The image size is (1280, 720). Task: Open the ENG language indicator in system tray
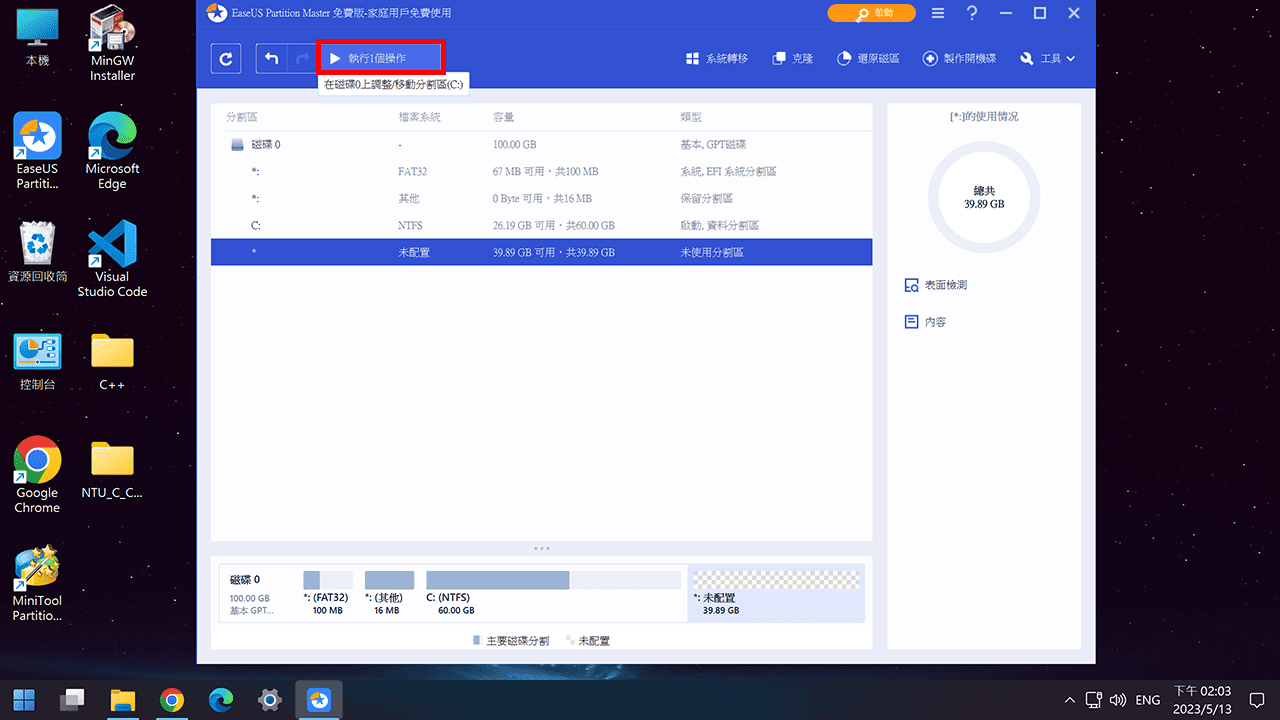pyautogui.click(x=1146, y=699)
